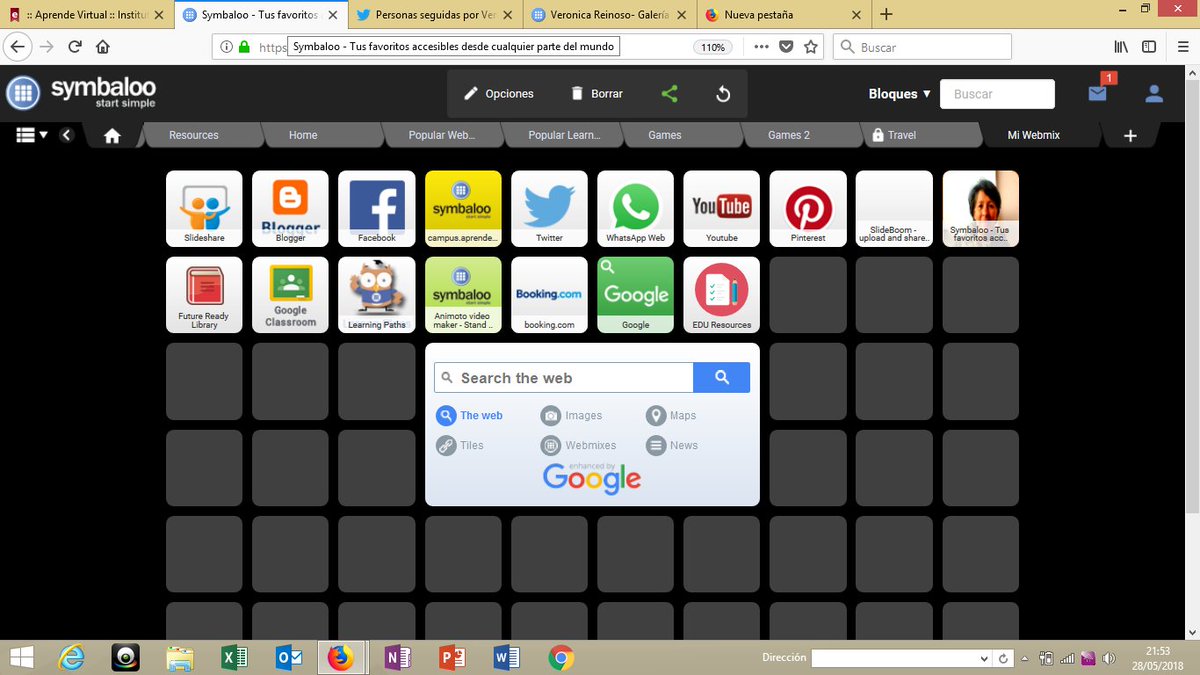Image resolution: width=1200 pixels, height=675 pixels.
Task: Click the undo arrow icon in toolbar
Action: 723,94
